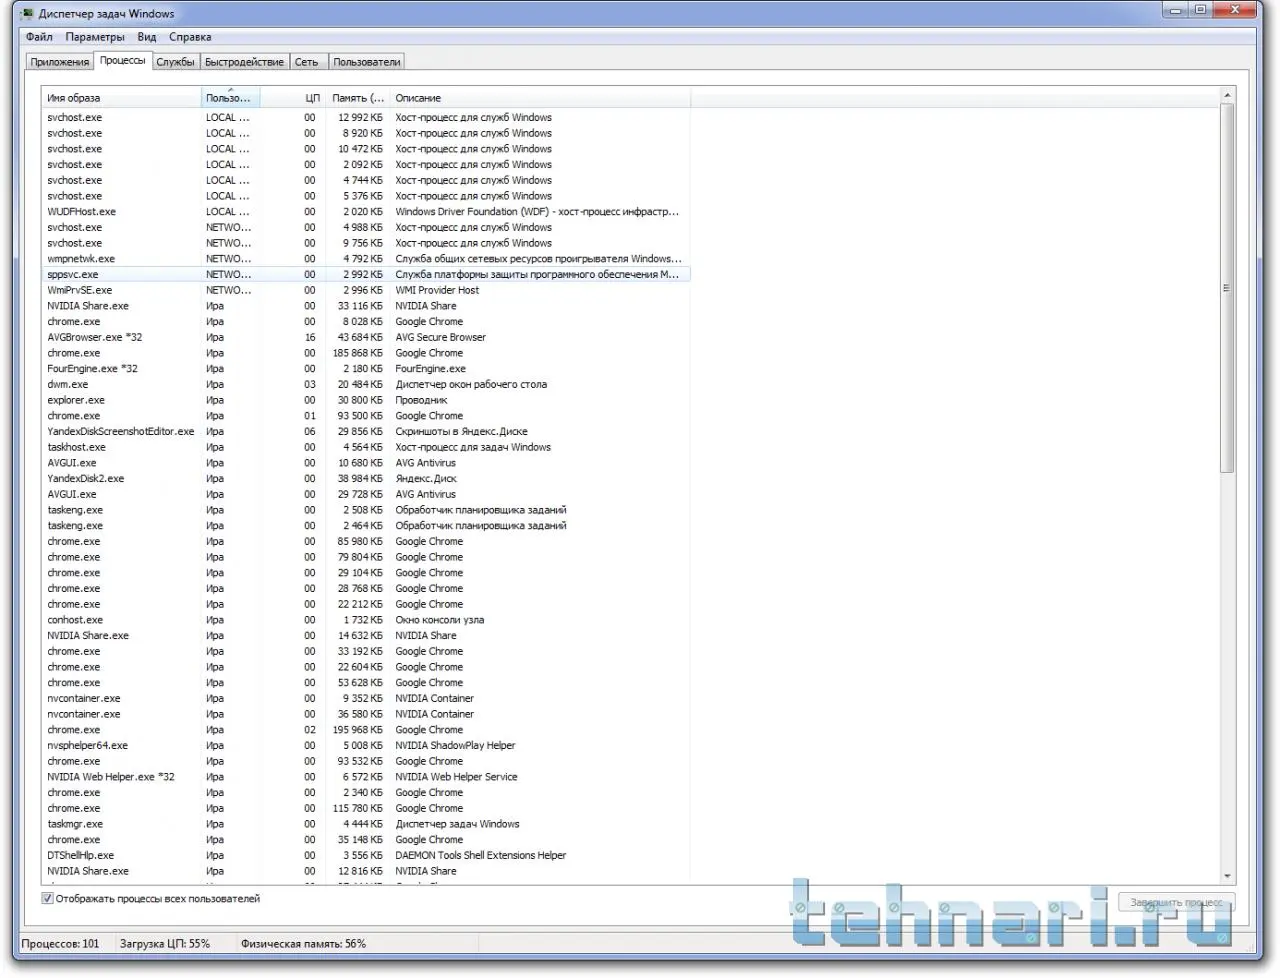The image size is (1280, 978).
Task: Click the 'Яндекс.Диск' description cell
Action: (426, 479)
